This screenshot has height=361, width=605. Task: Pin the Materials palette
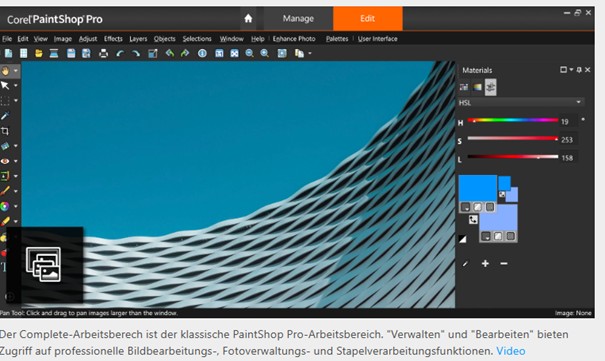(579, 70)
